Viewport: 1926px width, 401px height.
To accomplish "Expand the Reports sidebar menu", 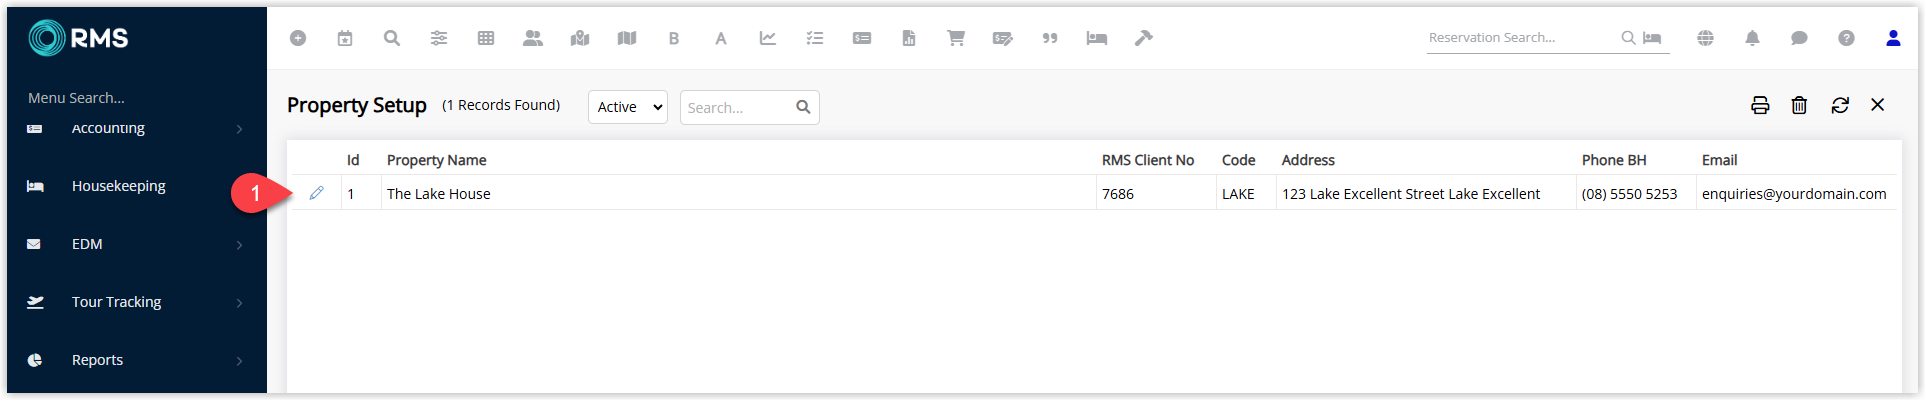I will point(136,360).
